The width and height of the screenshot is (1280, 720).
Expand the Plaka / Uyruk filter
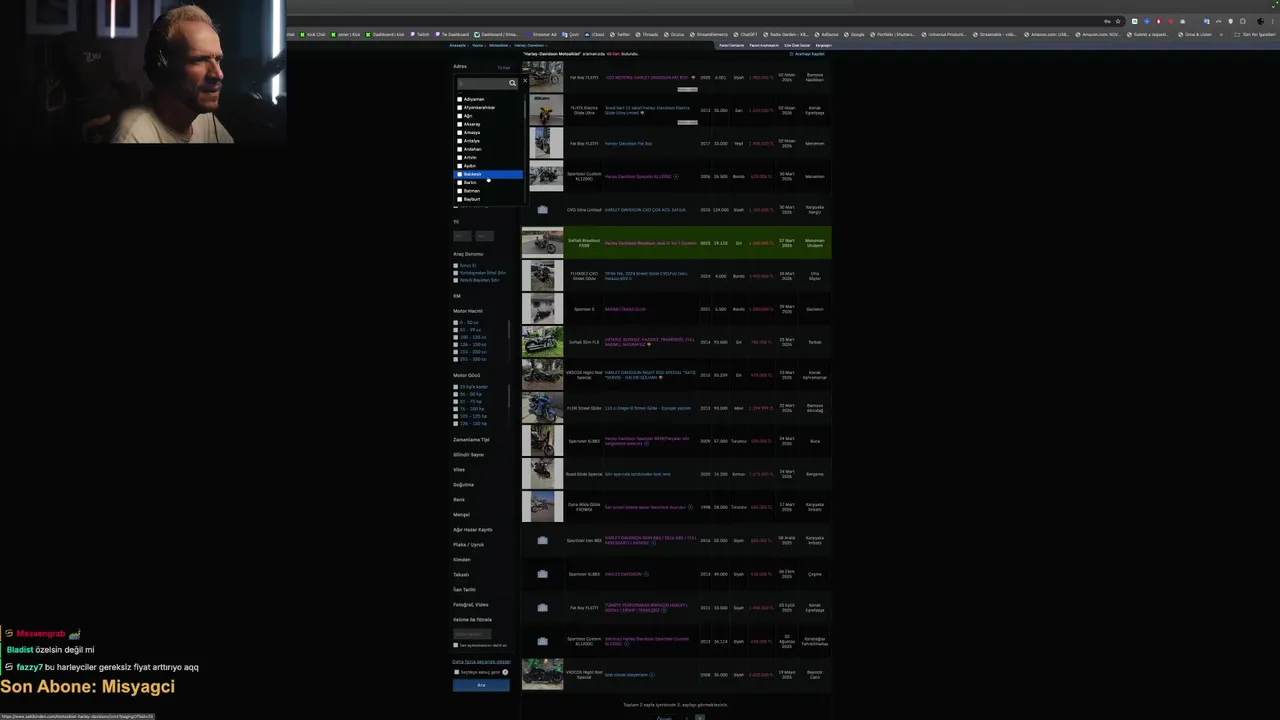[468, 545]
